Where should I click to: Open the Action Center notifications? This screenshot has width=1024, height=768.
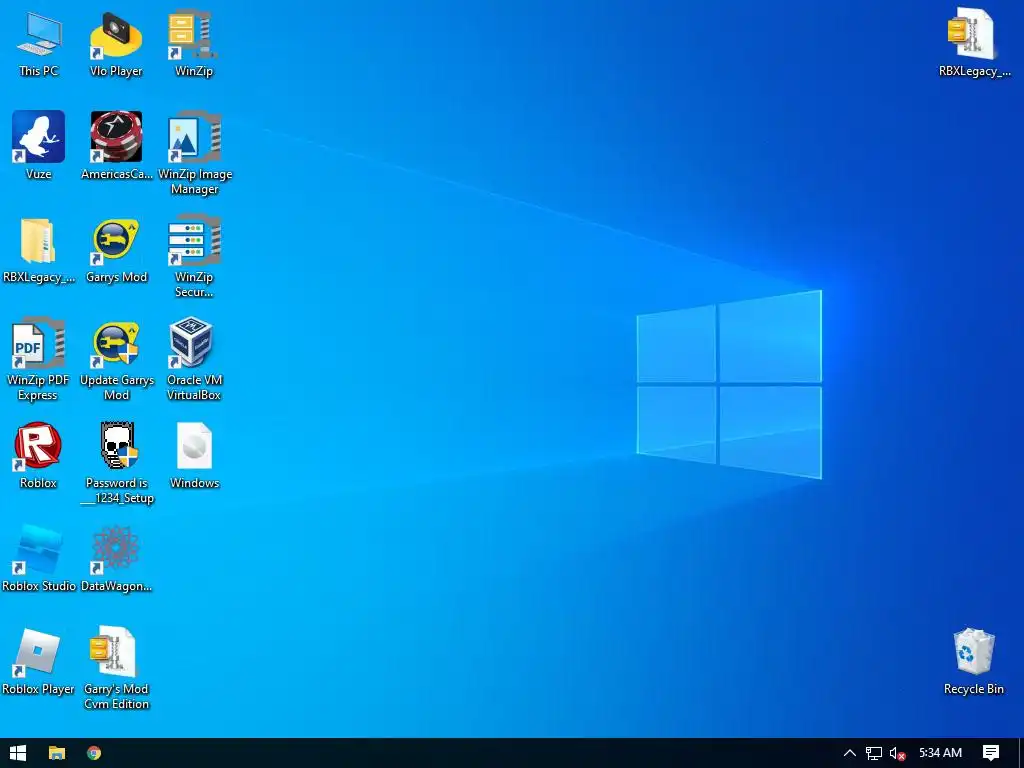[991, 753]
